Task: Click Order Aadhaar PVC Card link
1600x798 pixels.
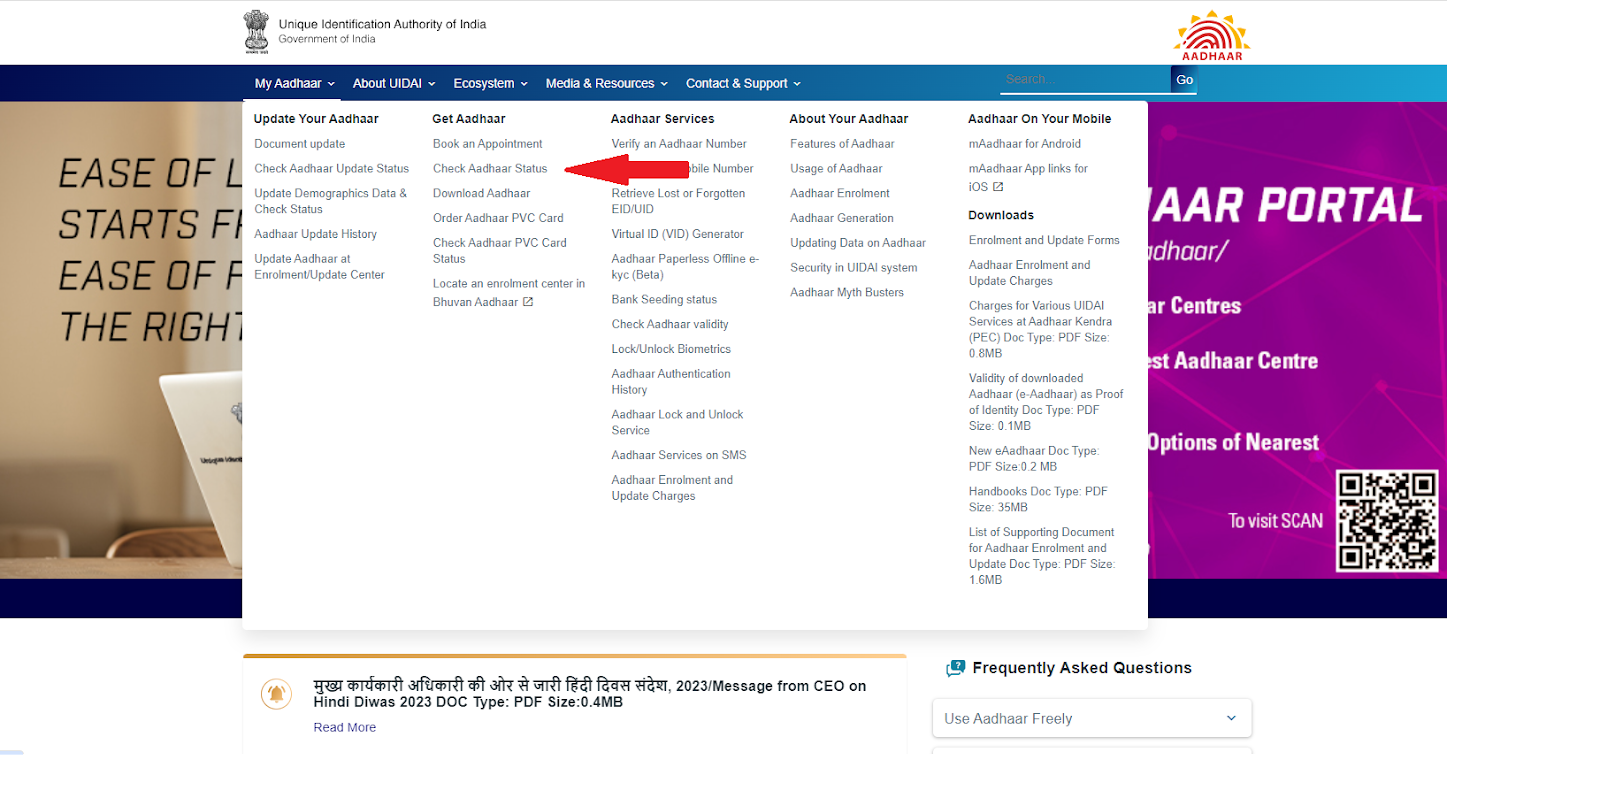Action: [498, 218]
